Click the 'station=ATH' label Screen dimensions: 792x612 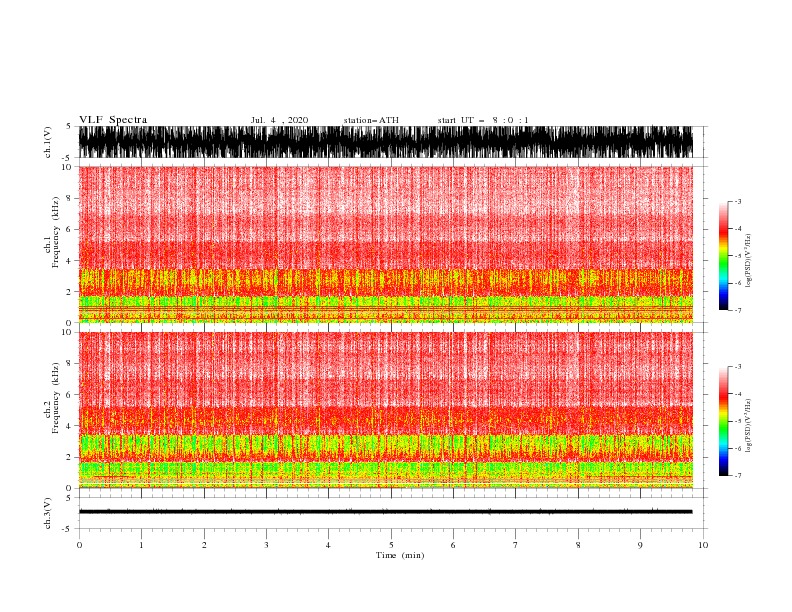[371, 120]
